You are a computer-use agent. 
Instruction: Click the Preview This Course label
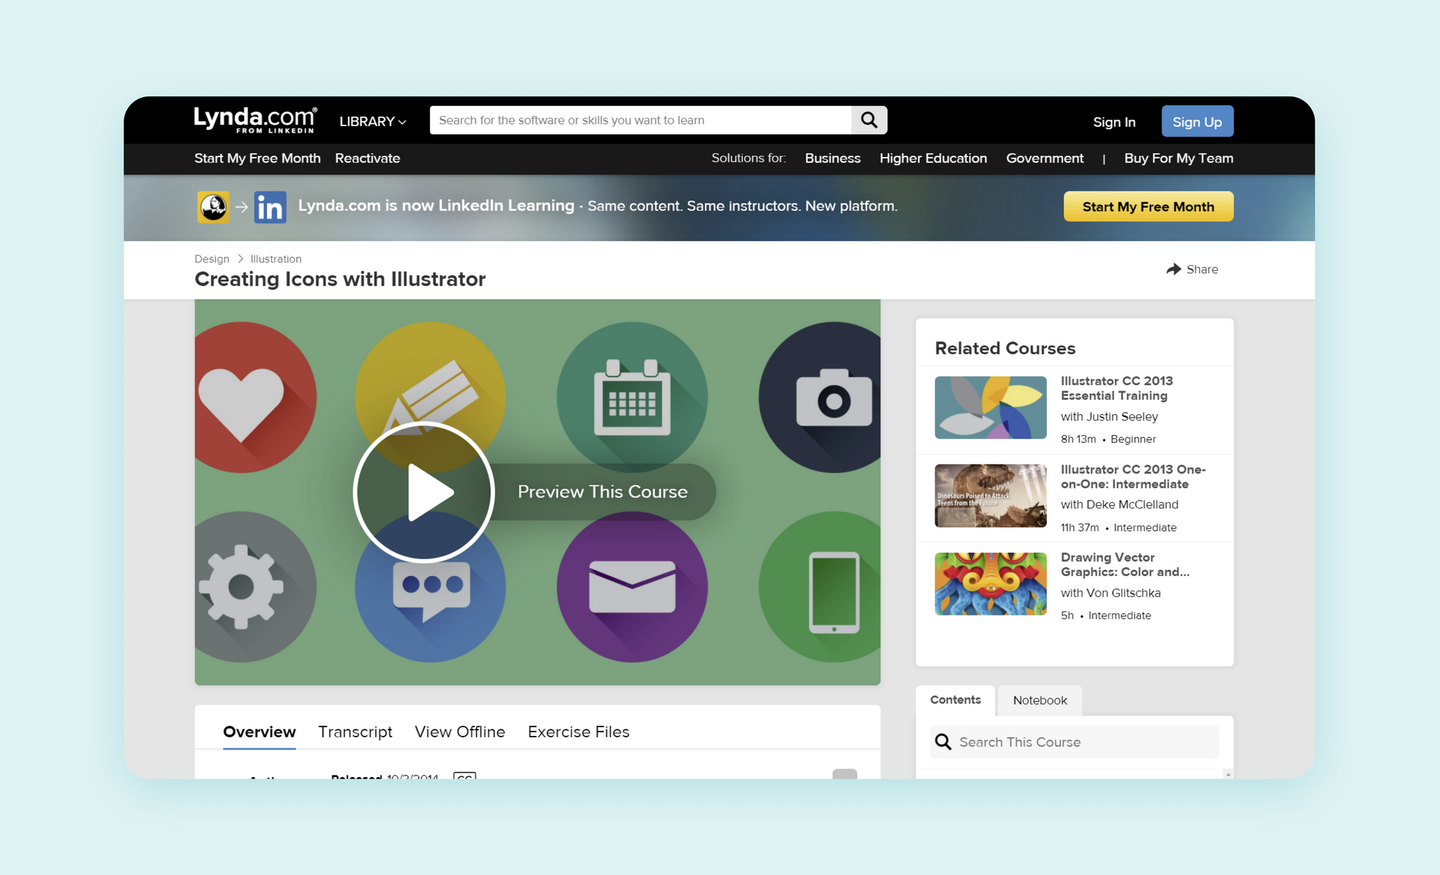click(603, 492)
